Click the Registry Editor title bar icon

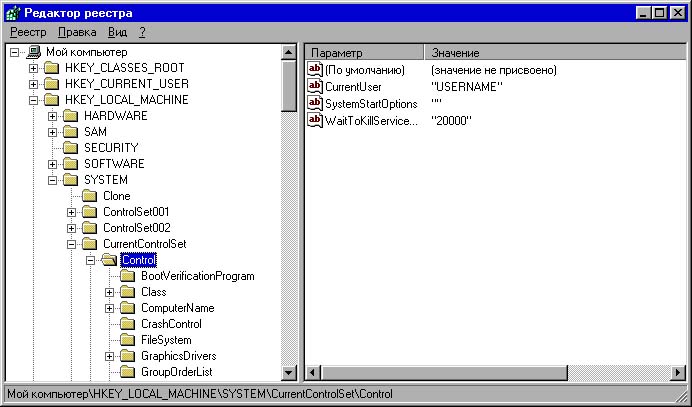[x=13, y=13]
